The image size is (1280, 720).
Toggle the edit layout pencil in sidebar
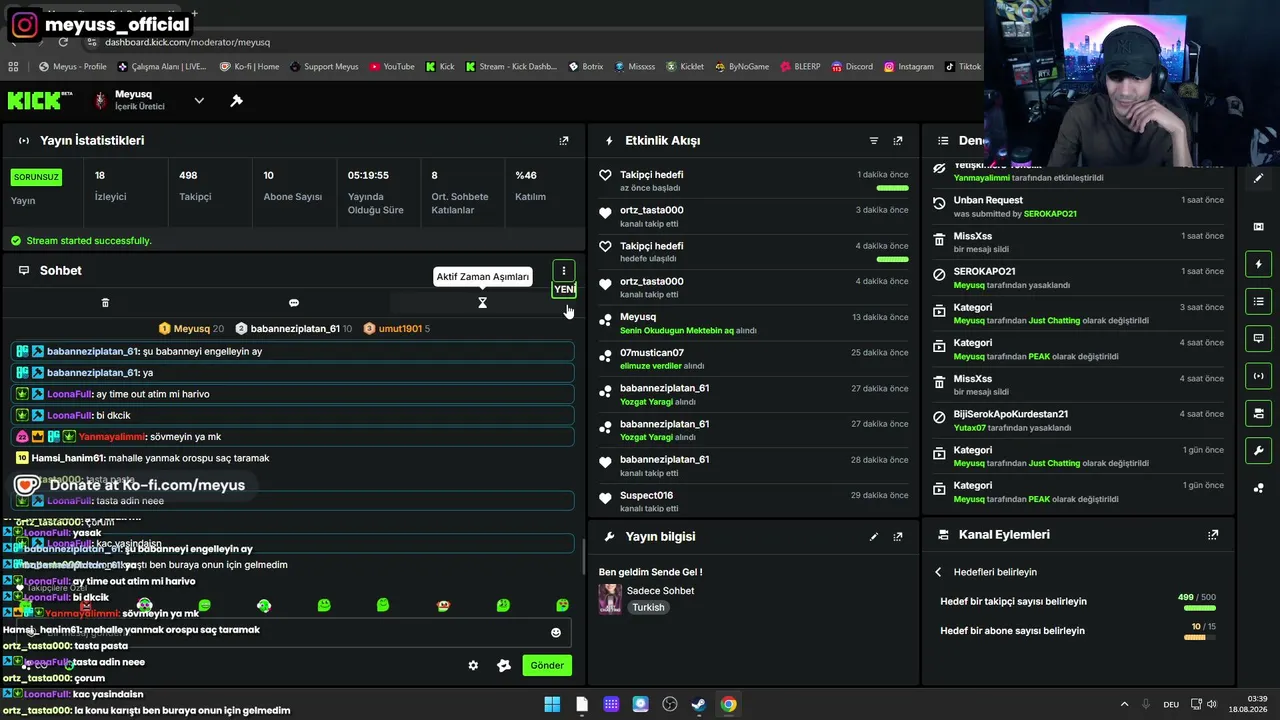click(1258, 178)
